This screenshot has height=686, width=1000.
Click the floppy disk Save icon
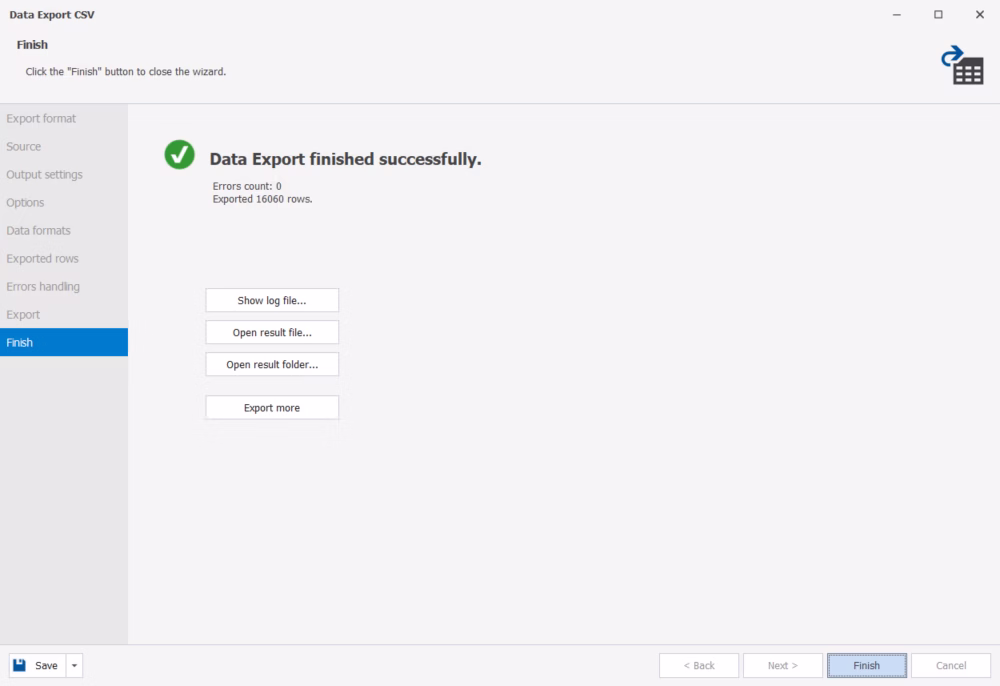[x=20, y=665]
